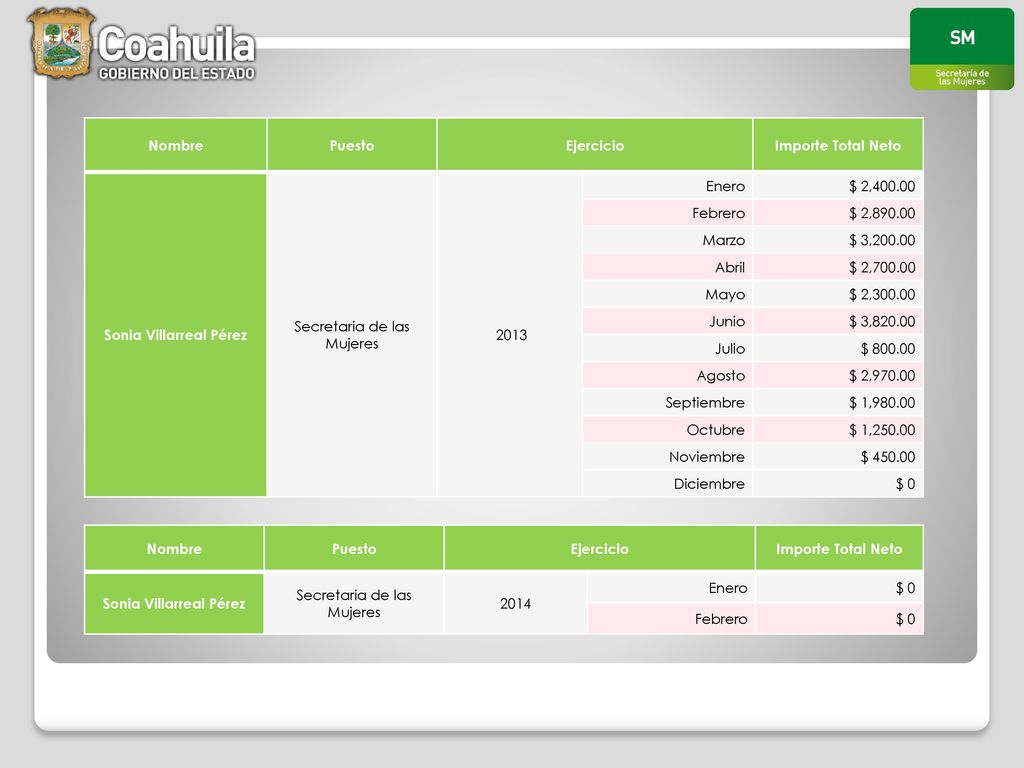Click the "2013" year cell
This screenshot has width=1024, height=768.
510,335
